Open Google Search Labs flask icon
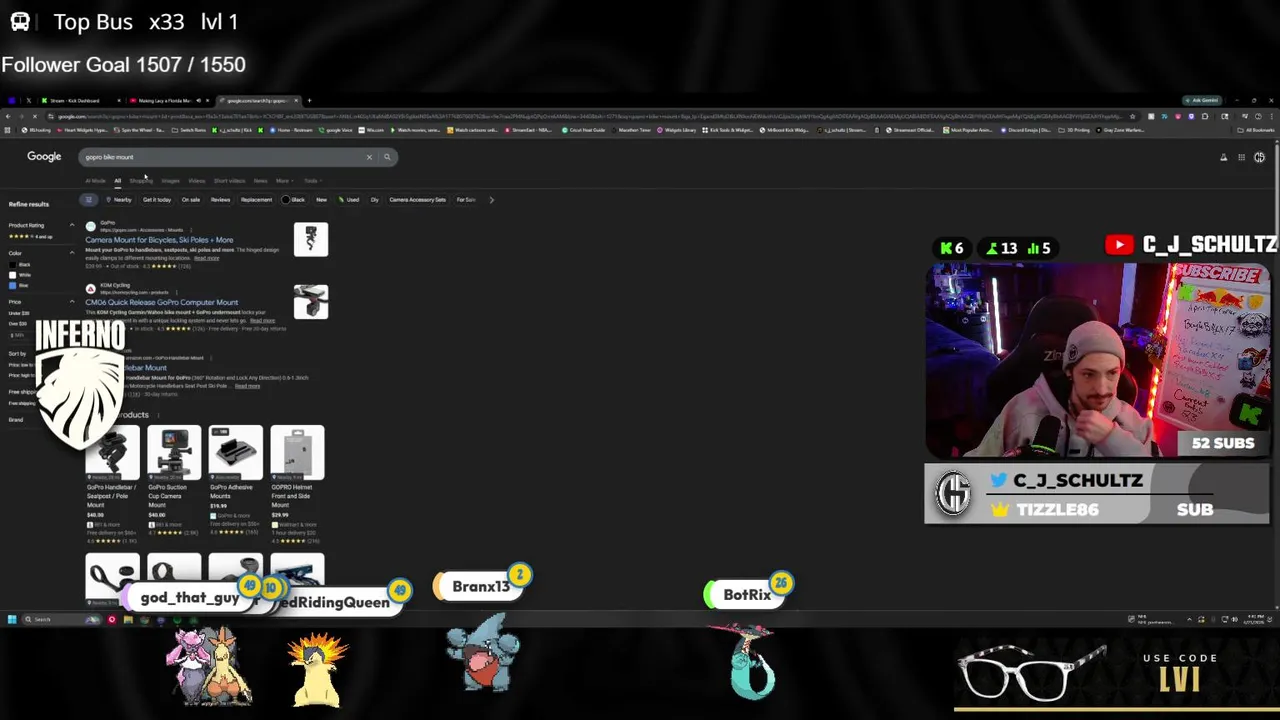The image size is (1280, 720). click(x=1223, y=157)
